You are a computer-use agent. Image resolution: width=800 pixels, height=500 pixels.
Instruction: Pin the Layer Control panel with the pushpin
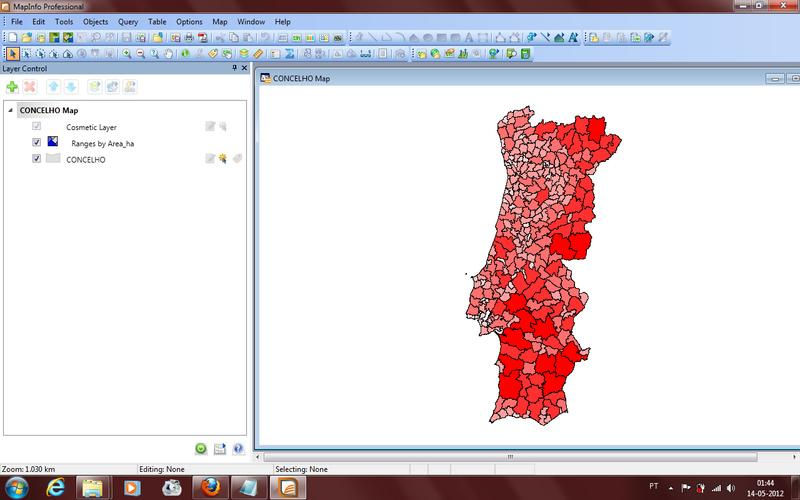coord(235,68)
